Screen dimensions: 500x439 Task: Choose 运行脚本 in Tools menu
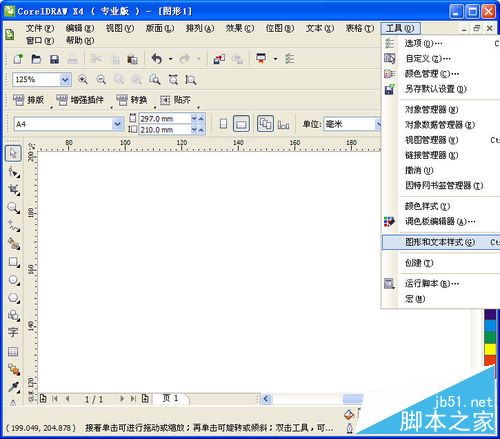tap(441, 284)
